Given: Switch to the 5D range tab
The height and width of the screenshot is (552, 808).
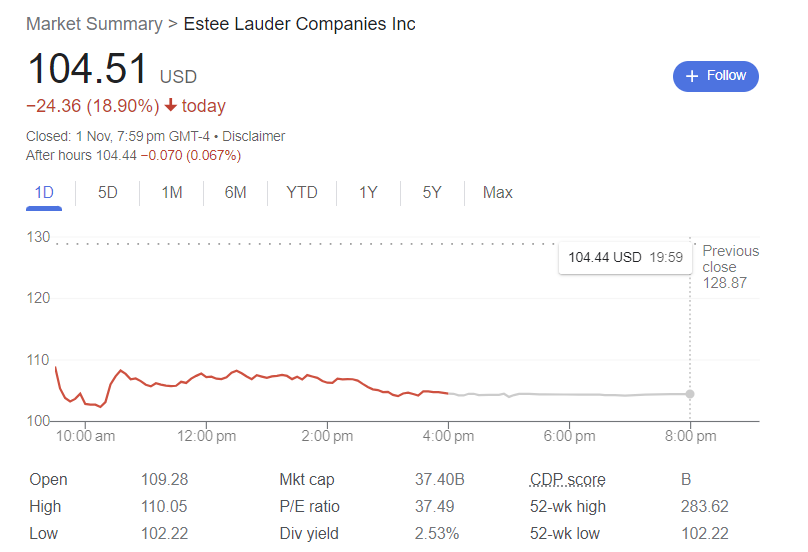Looking at the screenshot, I should pos(108,192).
